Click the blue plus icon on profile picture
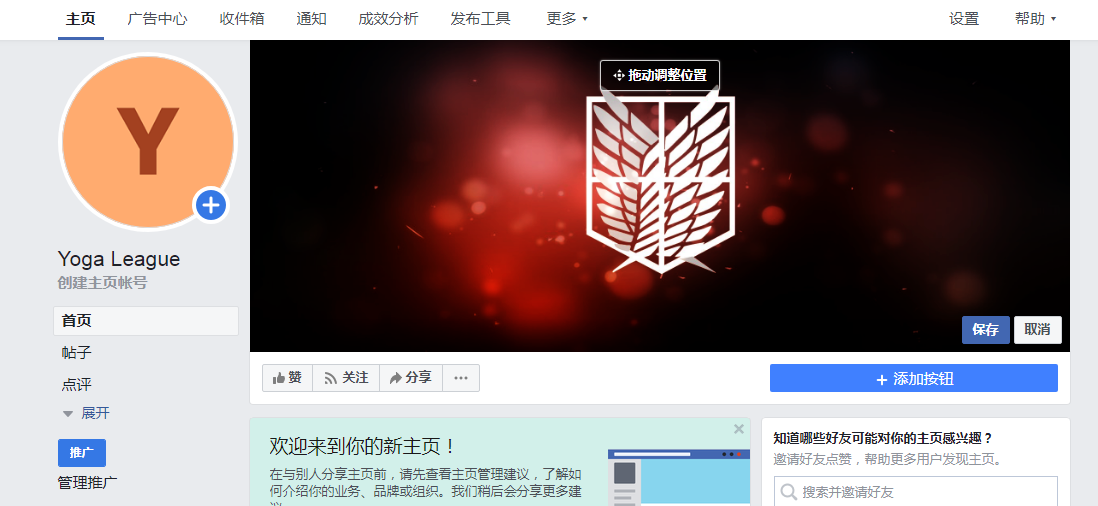1098x506 pixels. 211,206
